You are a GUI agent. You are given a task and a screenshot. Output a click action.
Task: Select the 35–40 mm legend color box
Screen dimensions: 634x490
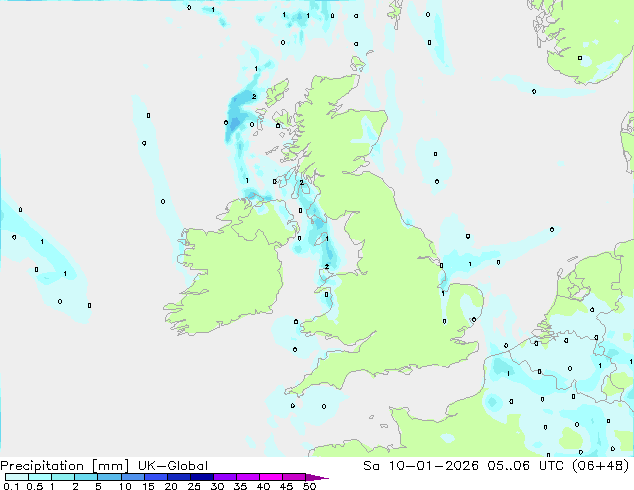(247, 477)
